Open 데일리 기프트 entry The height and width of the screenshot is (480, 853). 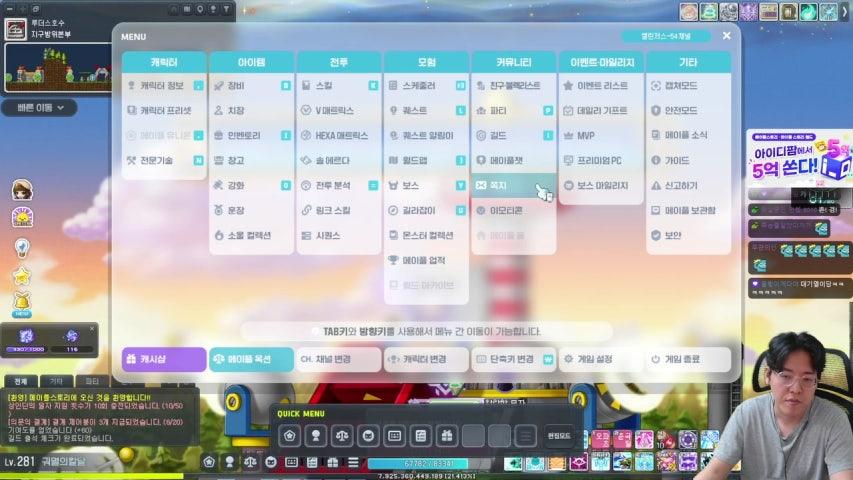point(601,110)
